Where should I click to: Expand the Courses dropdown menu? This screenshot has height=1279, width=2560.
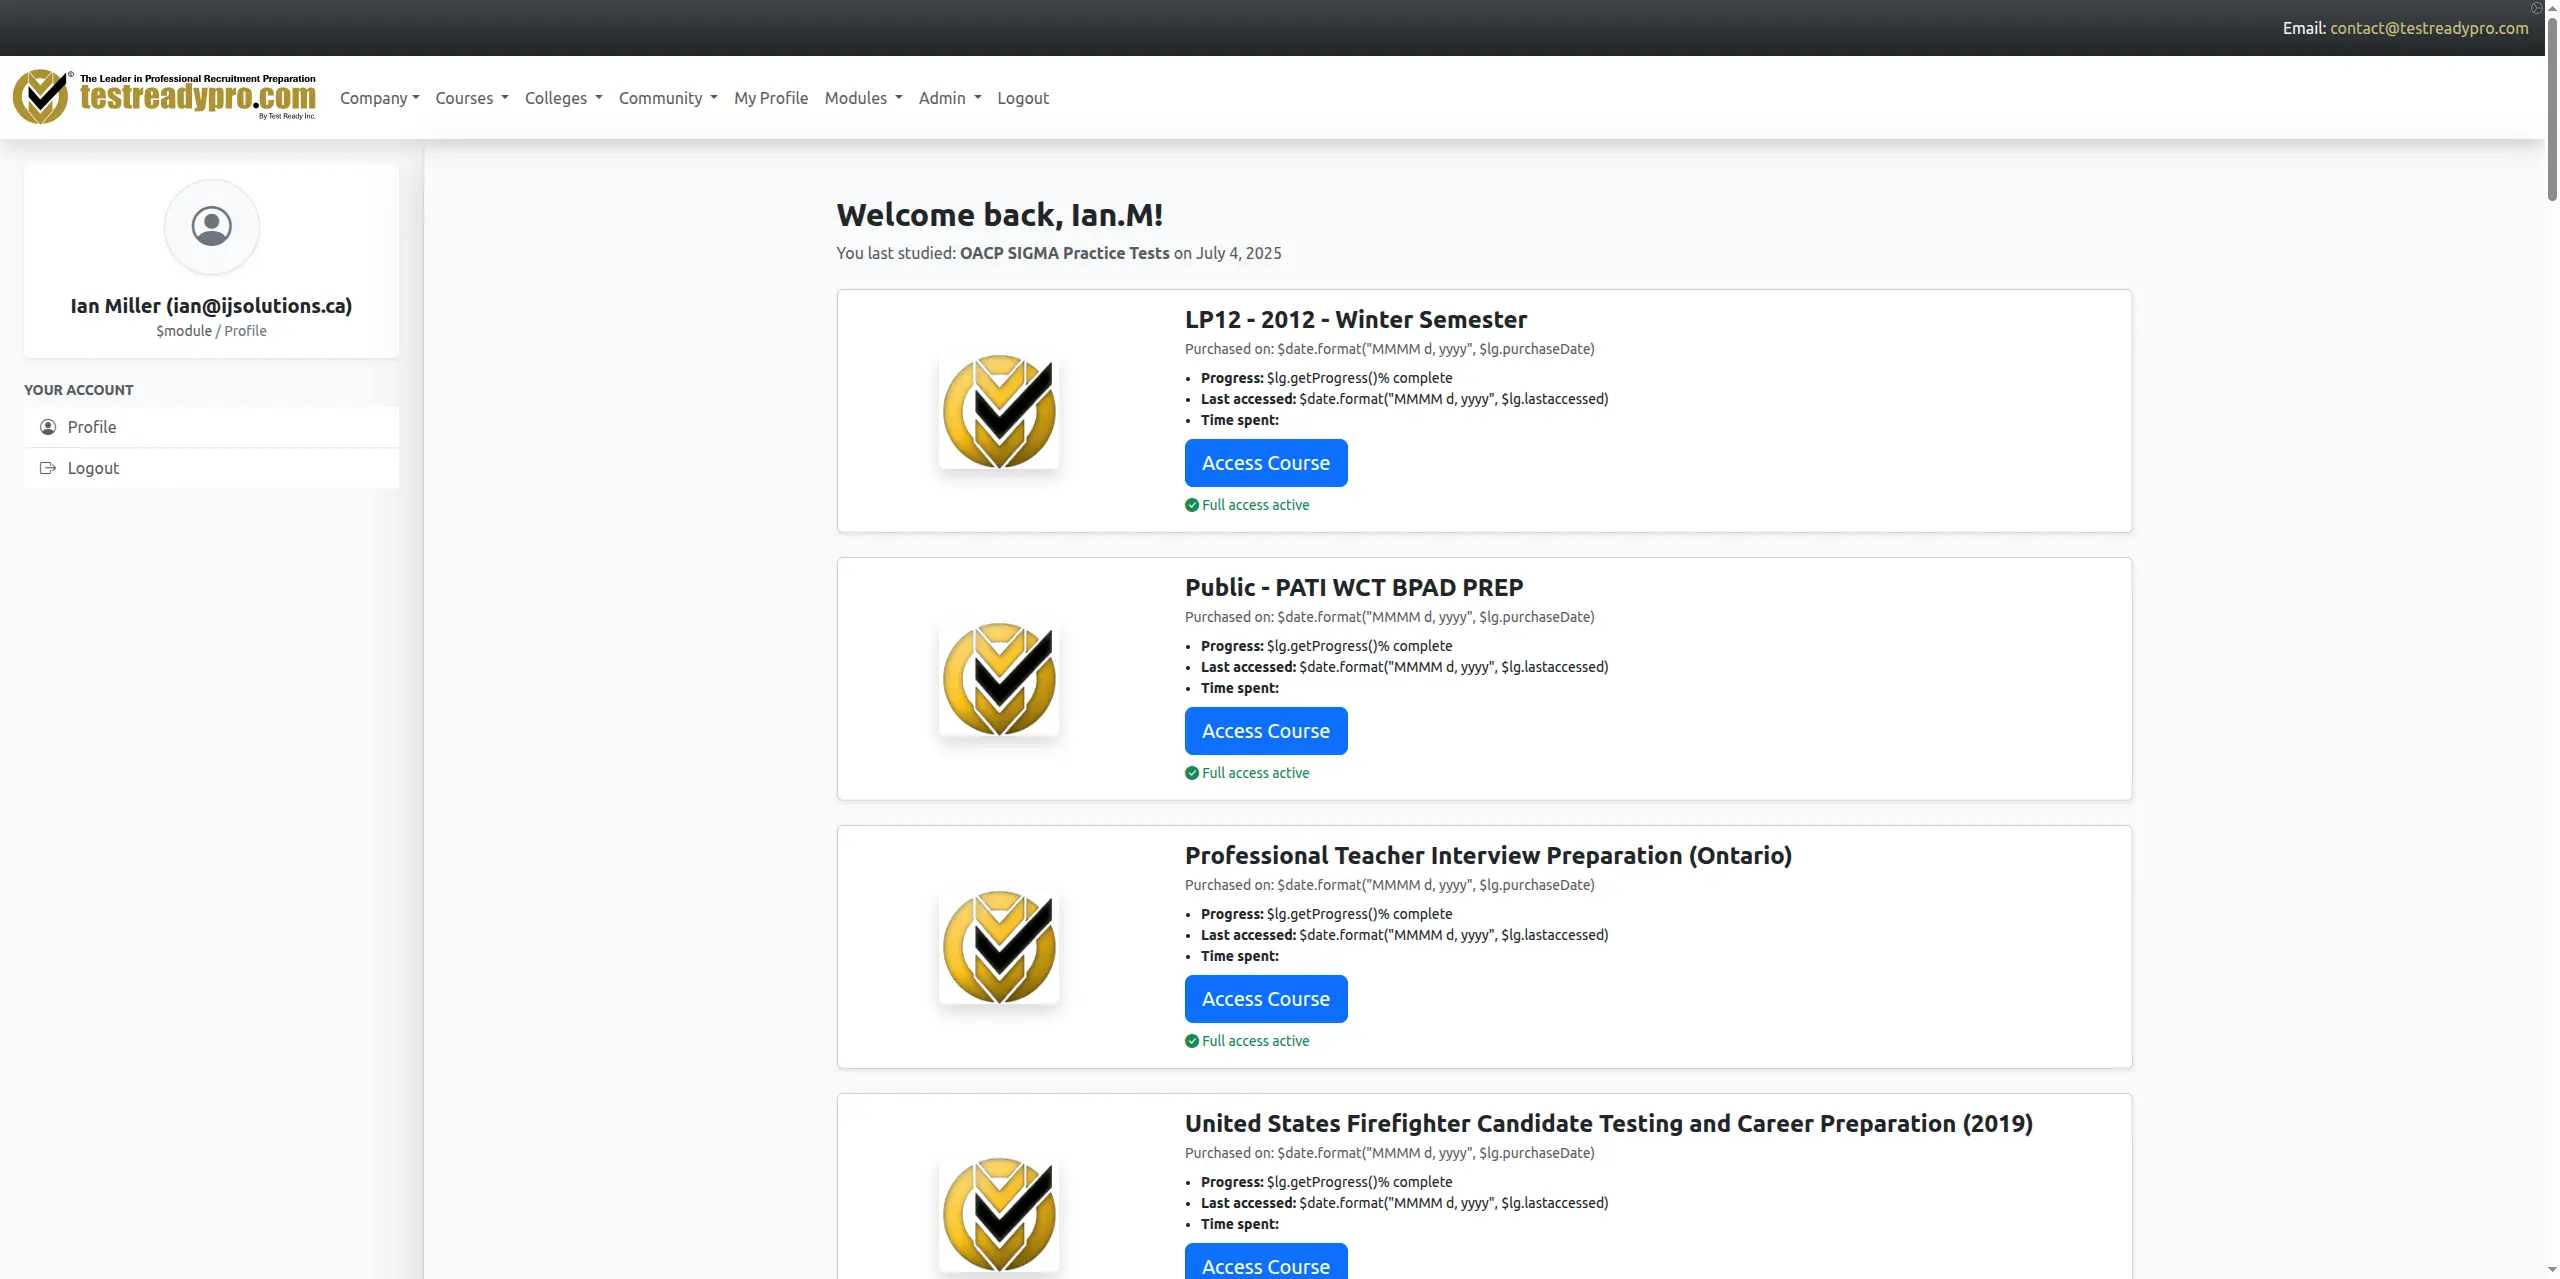point(472,98)
